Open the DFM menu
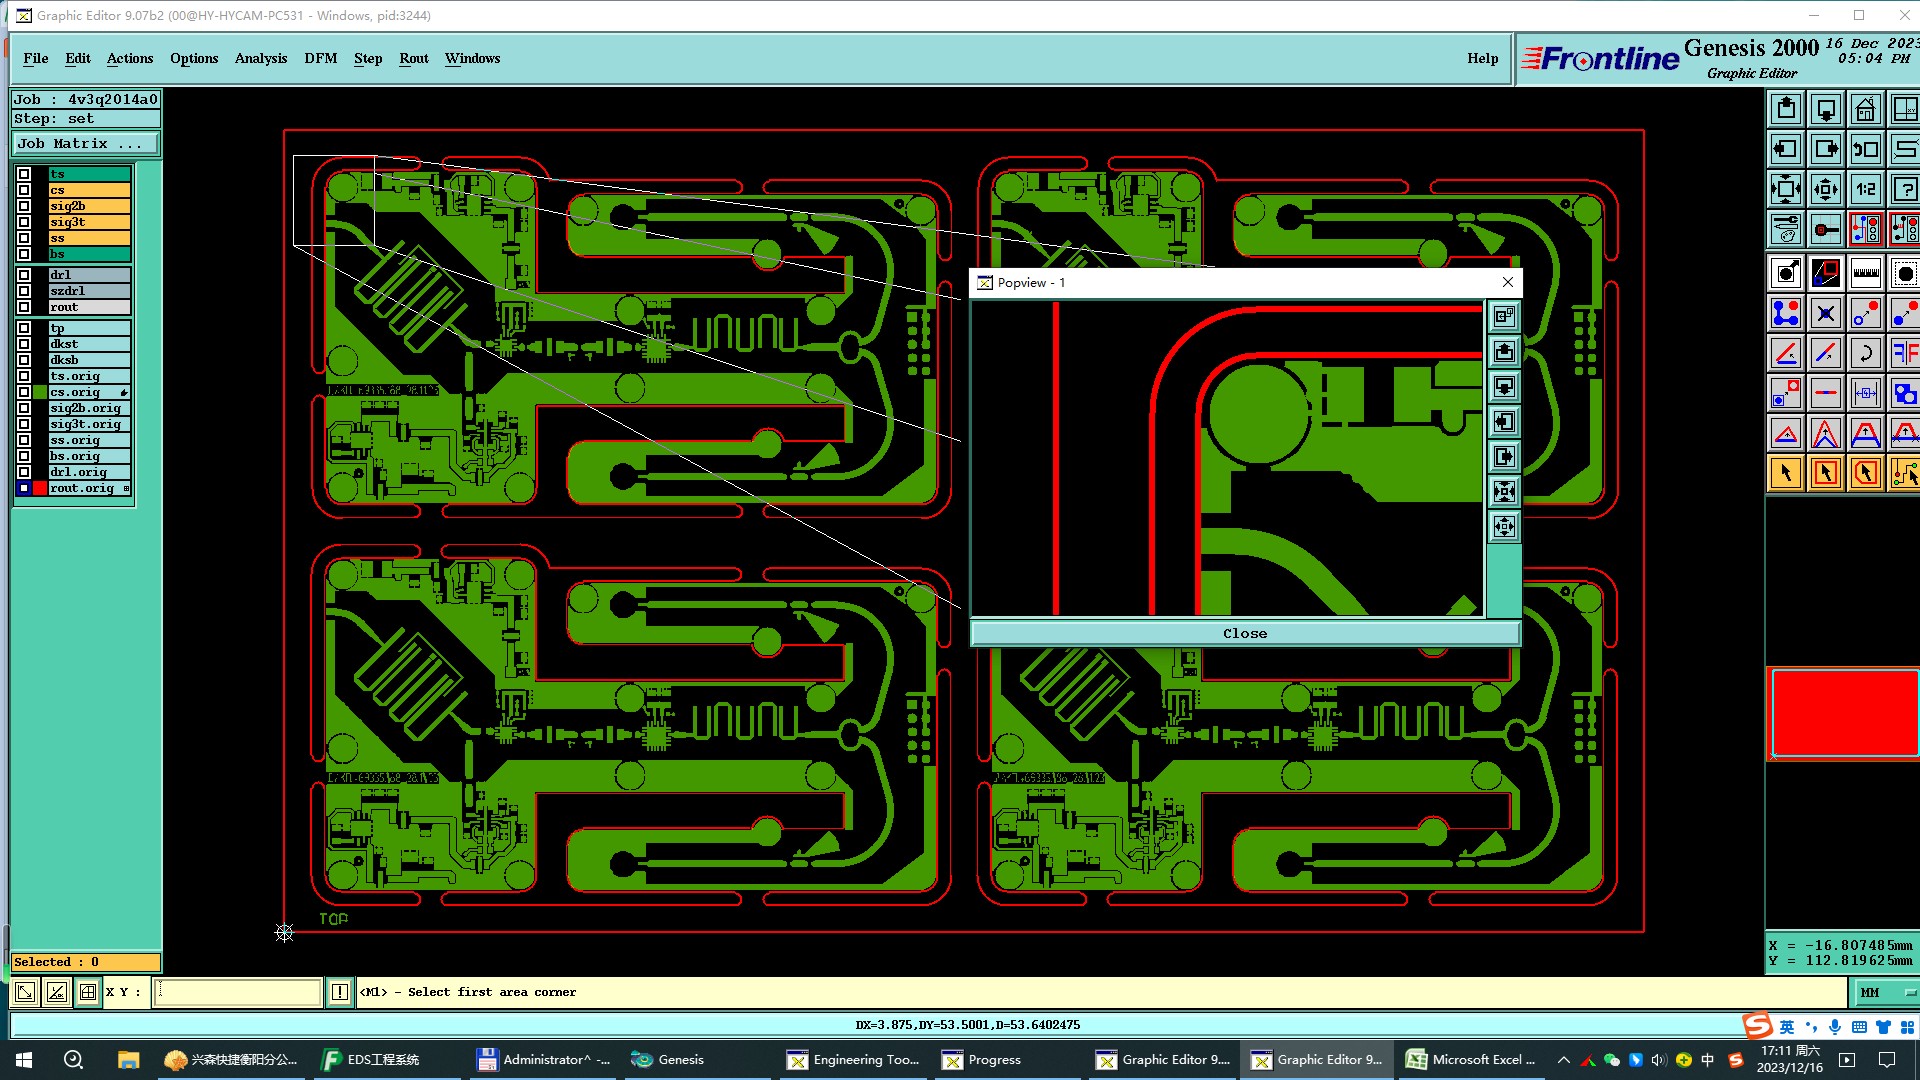 tap(320, 58)
